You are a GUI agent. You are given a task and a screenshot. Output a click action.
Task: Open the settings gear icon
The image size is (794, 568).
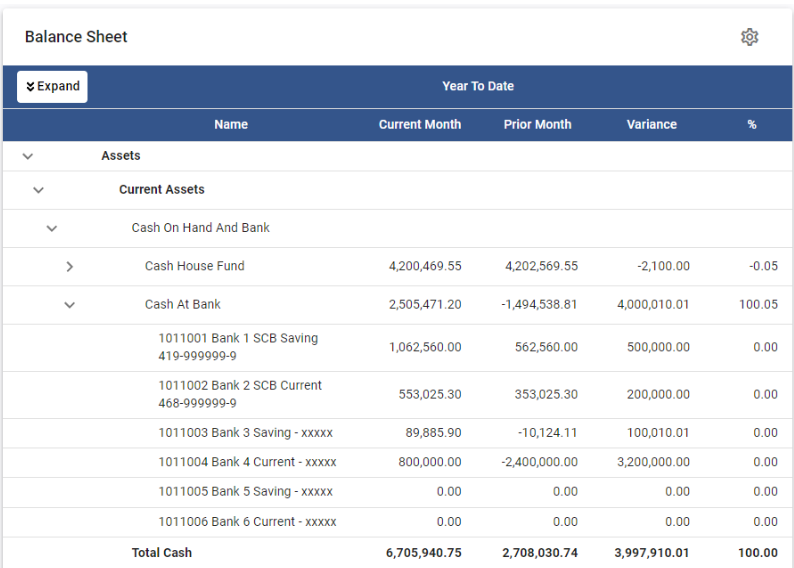749,37
